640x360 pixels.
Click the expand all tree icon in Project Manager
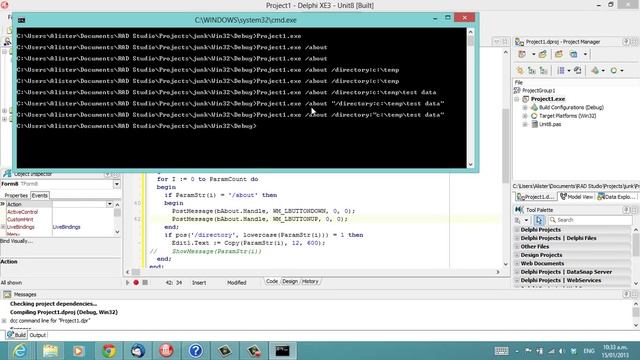pyautogui.click(x=532, y=71)
